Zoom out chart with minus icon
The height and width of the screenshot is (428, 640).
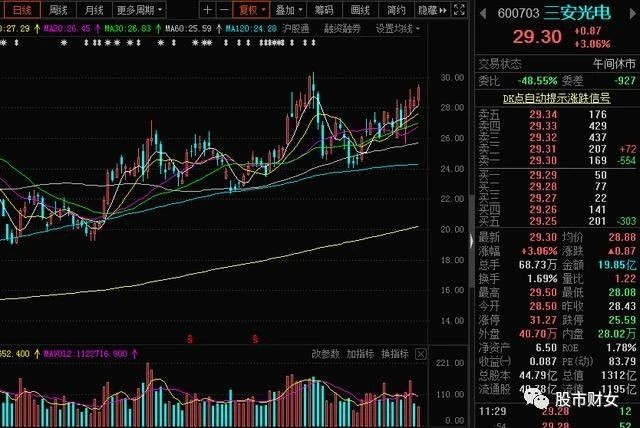[224, 9]
